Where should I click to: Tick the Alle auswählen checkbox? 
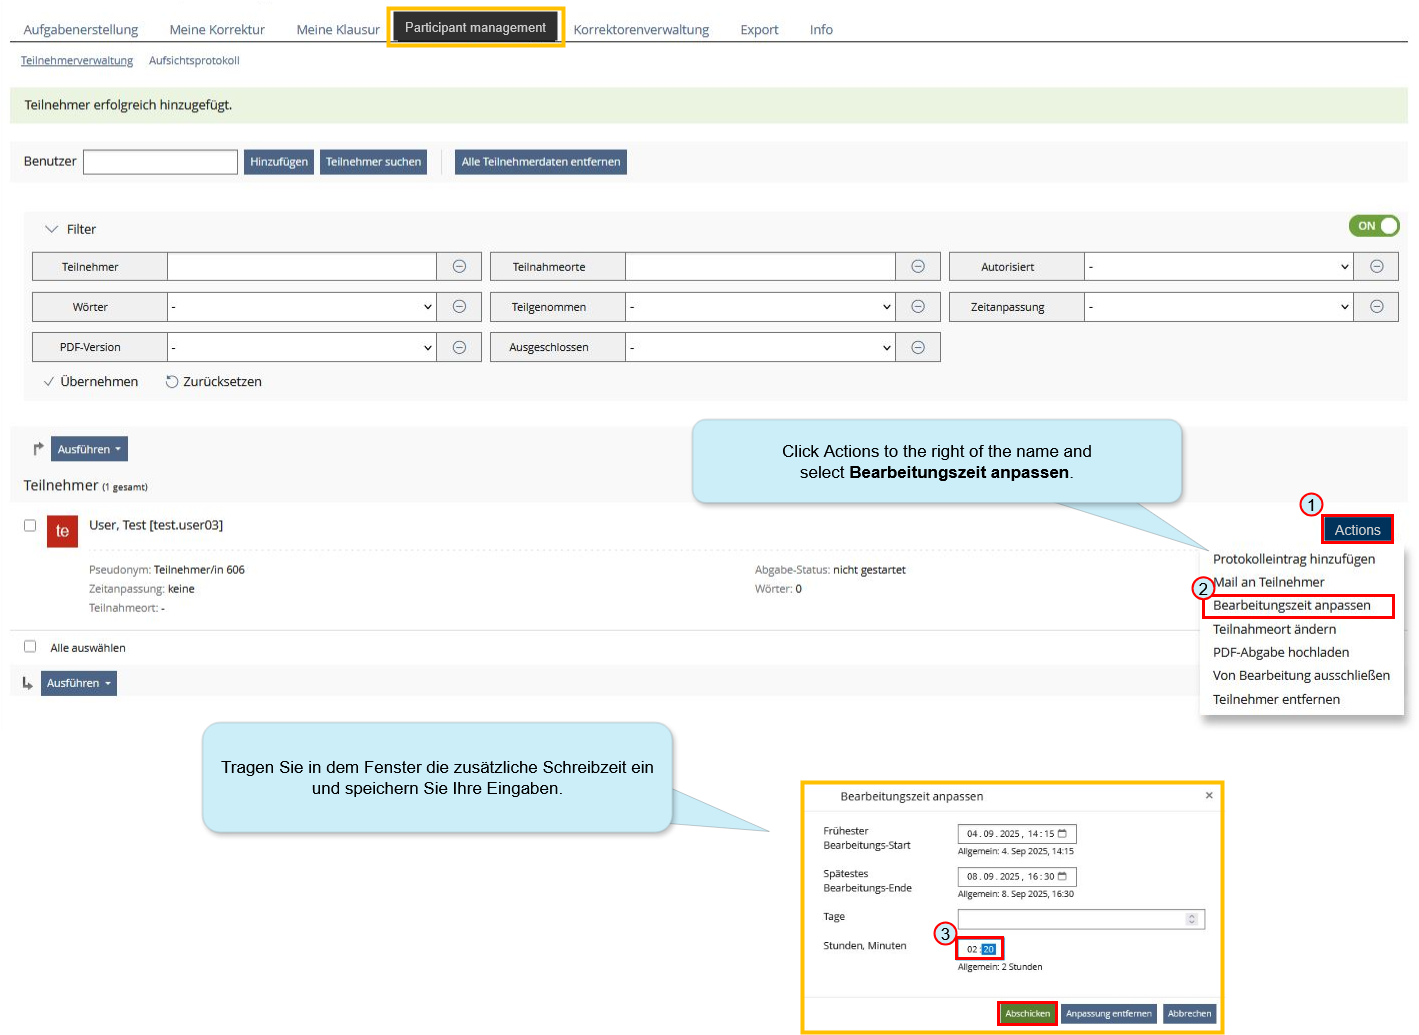coord(30,647)
